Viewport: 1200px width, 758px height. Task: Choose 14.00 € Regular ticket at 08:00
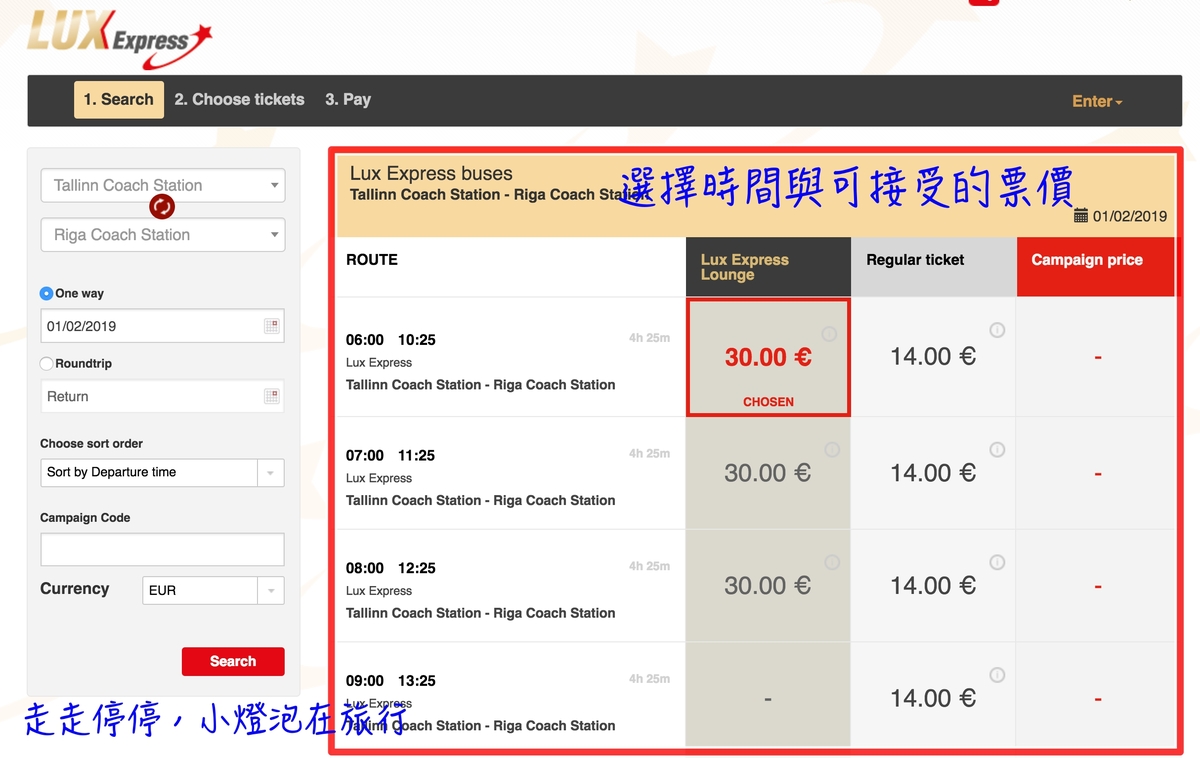[x=933, y=586]
